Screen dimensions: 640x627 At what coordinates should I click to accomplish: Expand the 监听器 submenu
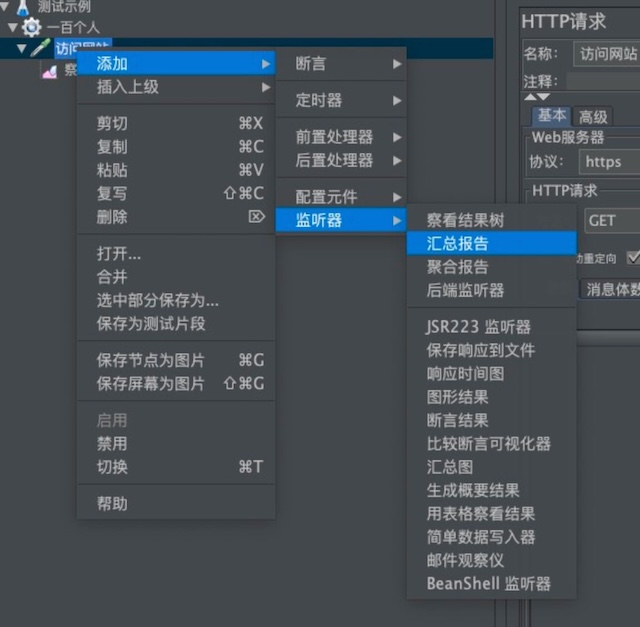click(341, 220)
